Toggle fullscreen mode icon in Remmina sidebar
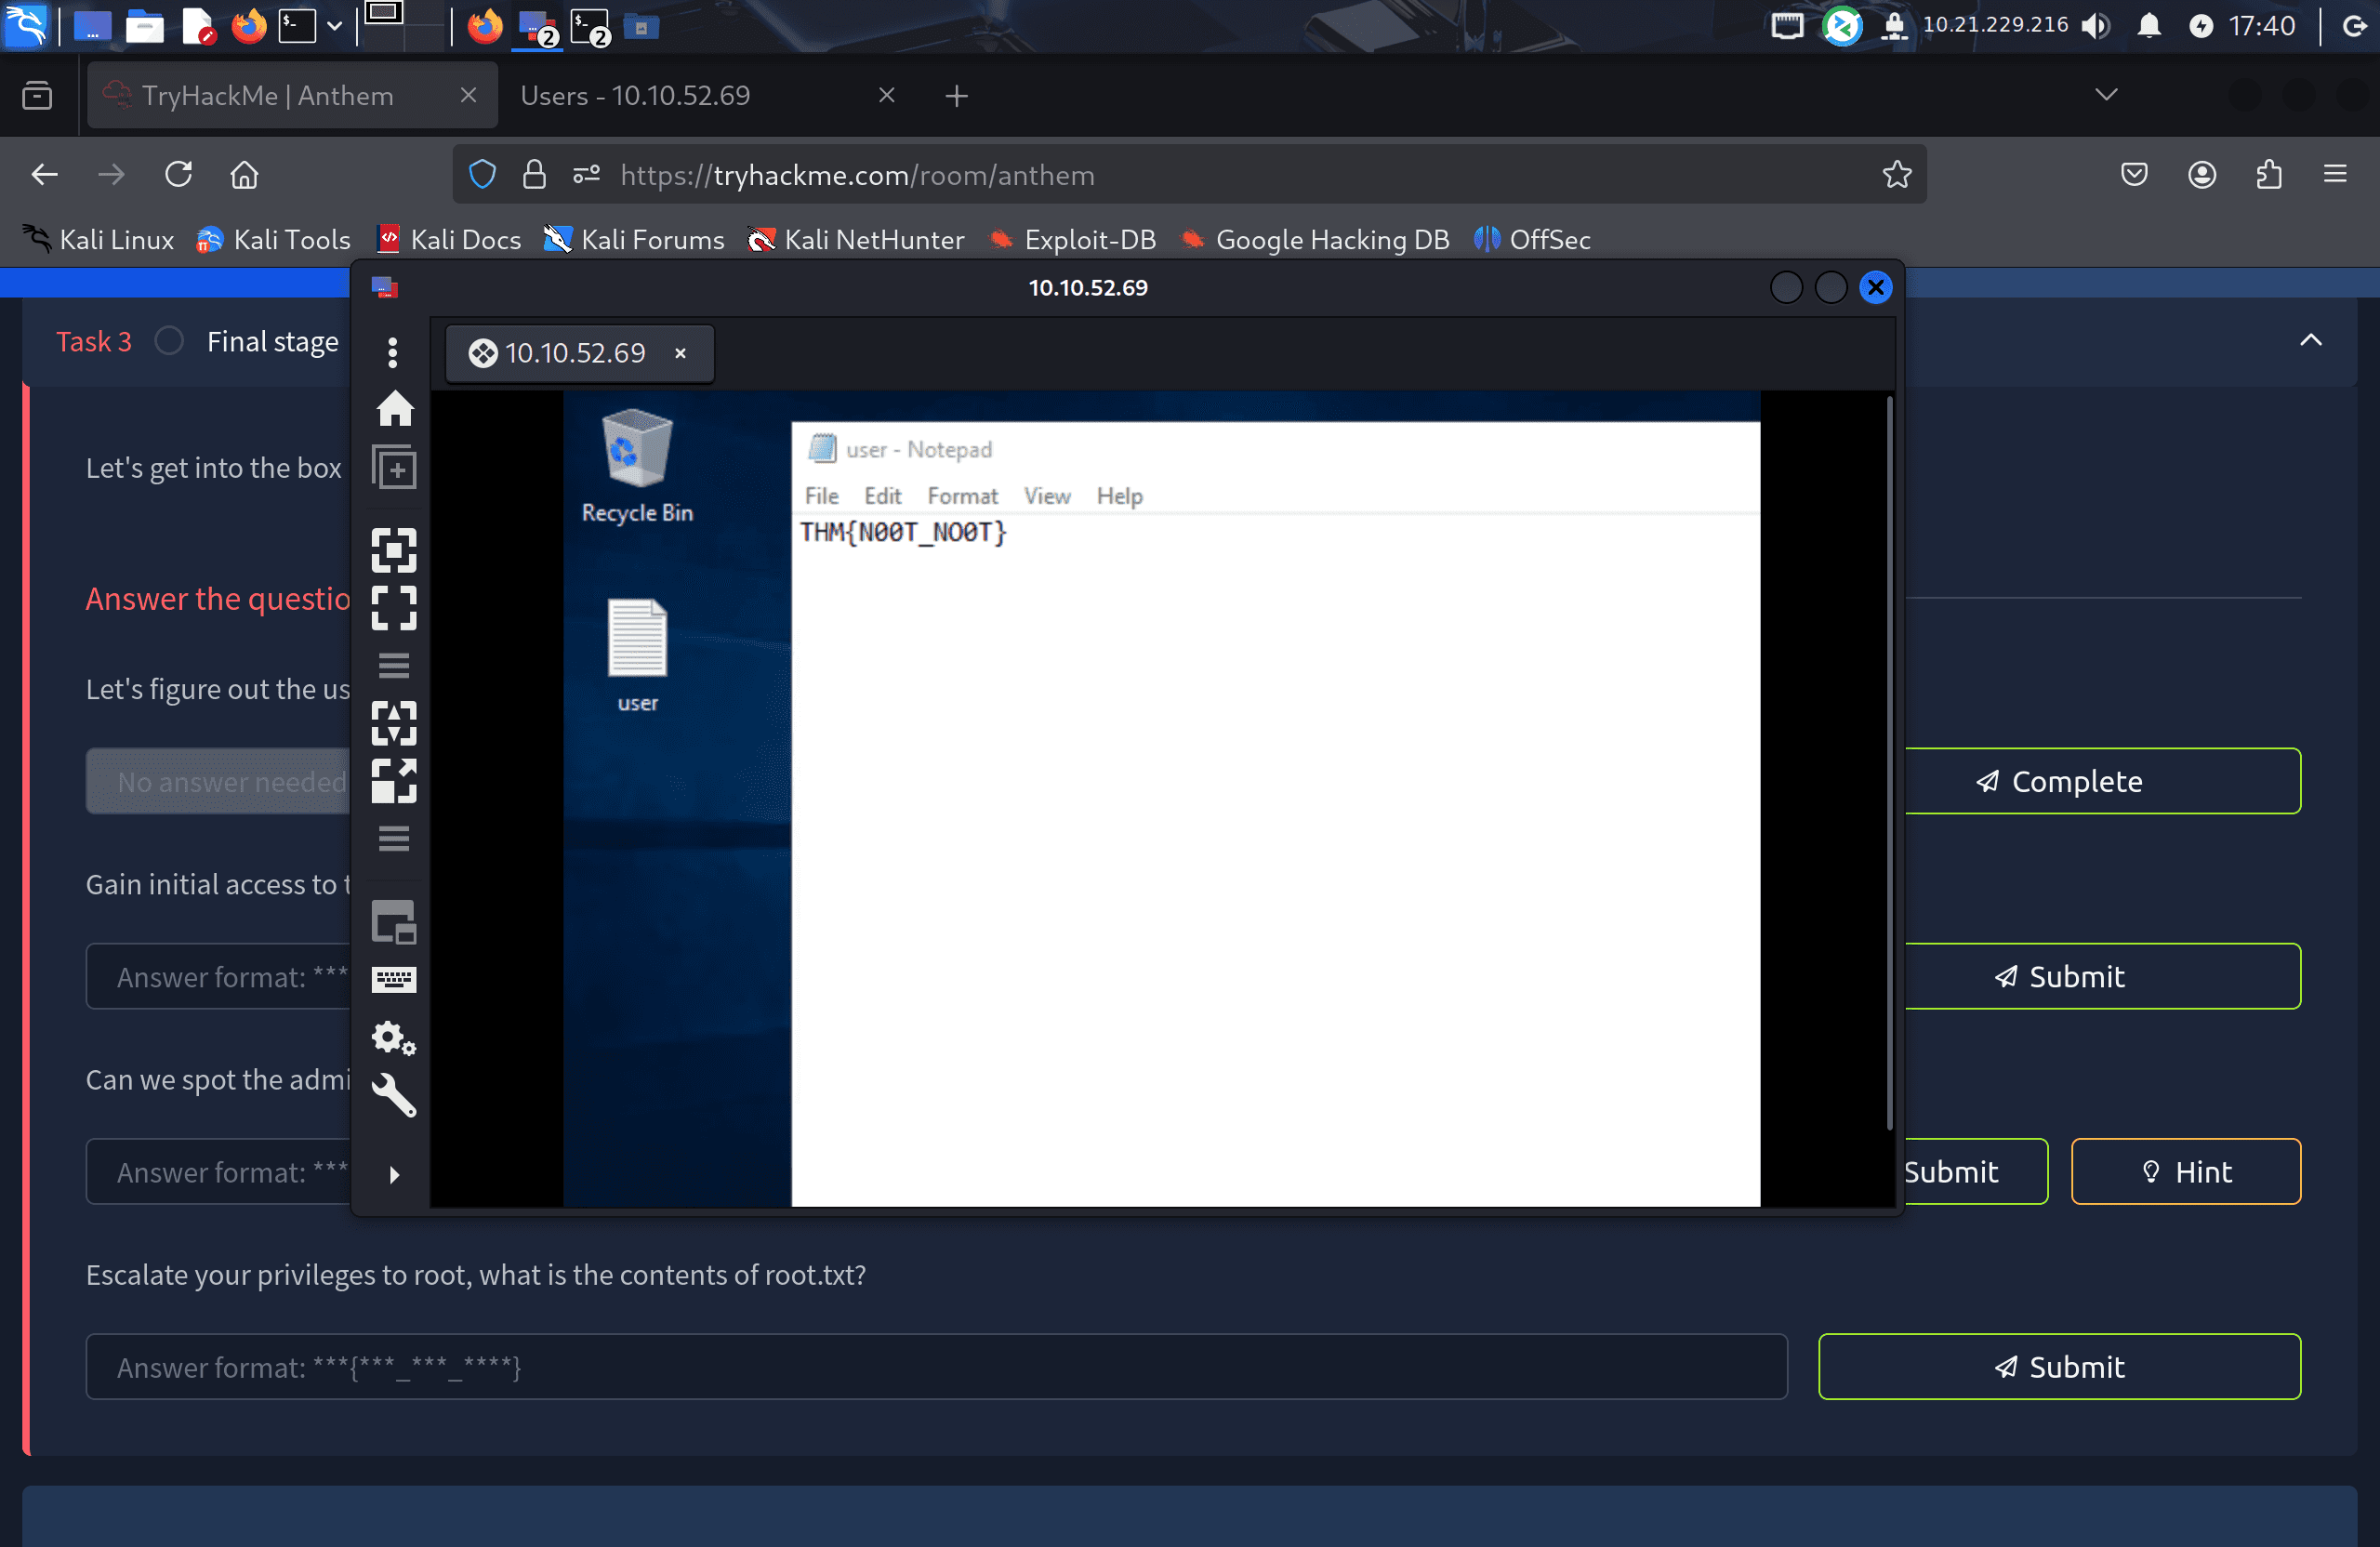 pyautogui.click(x=394, y=608)
